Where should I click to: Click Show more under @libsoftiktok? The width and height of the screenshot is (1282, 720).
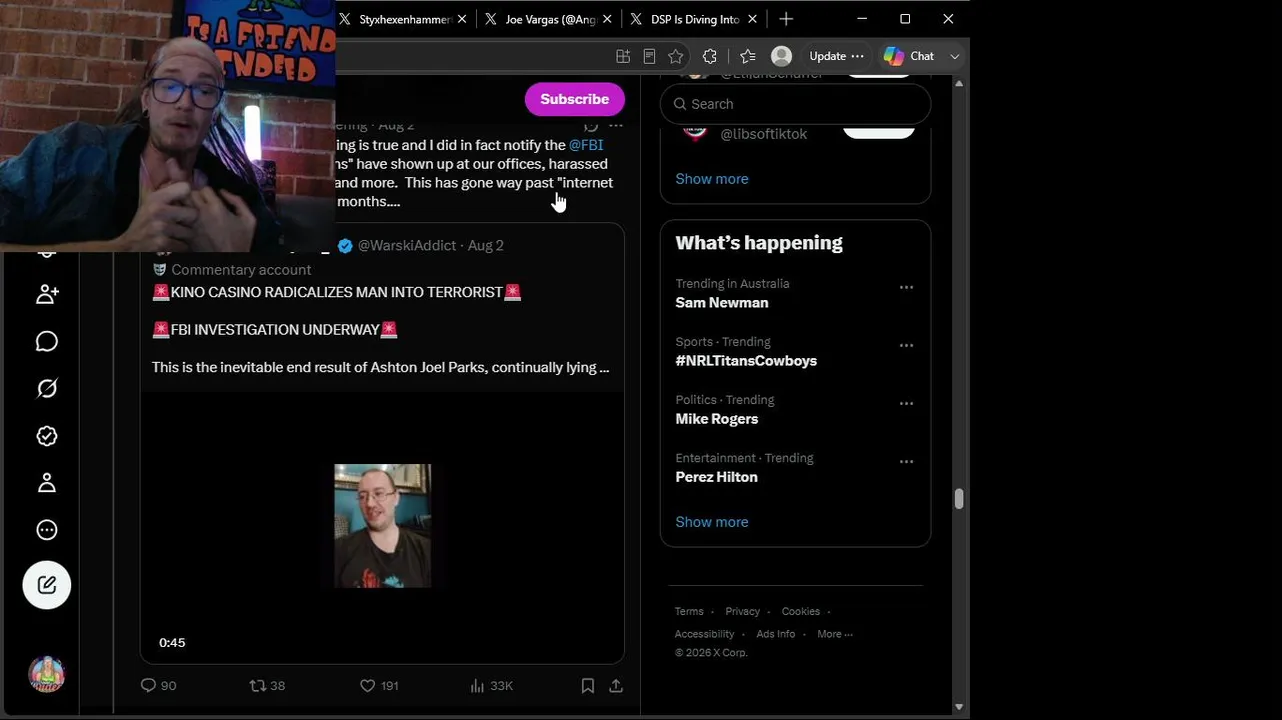[x=712, y=179]
